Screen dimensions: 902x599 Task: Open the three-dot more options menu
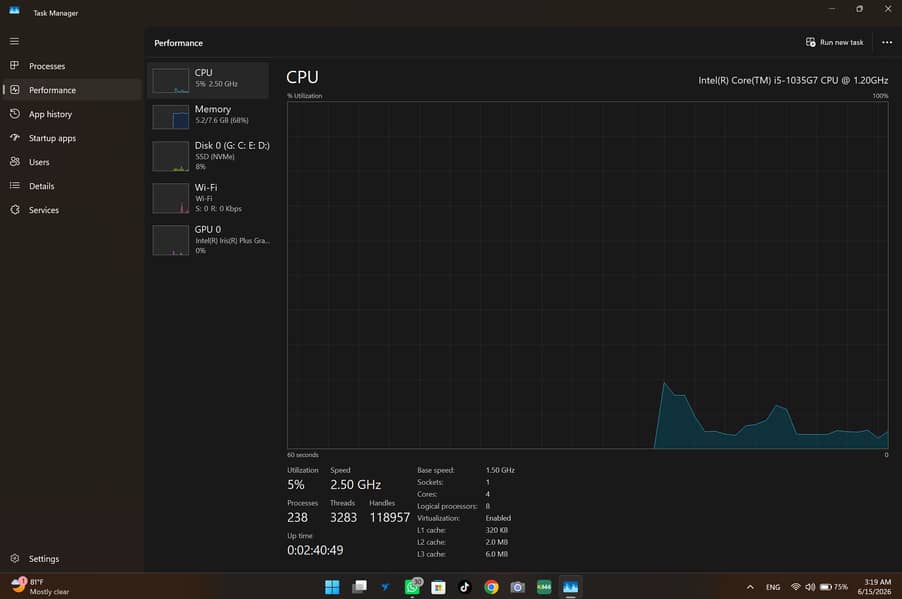[x=887, y=42]
